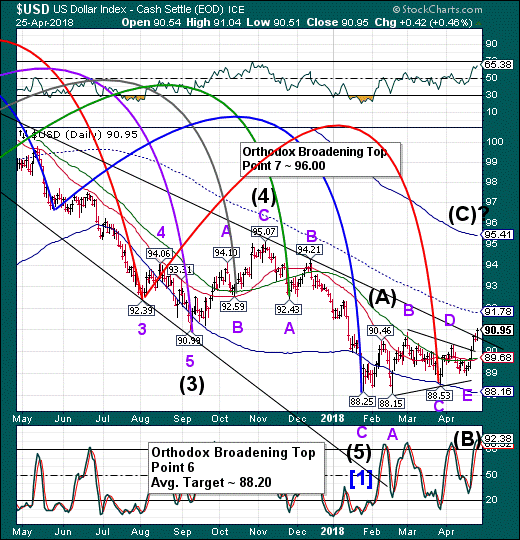Click the 2018 marker on the main time axis

[333, 418]
